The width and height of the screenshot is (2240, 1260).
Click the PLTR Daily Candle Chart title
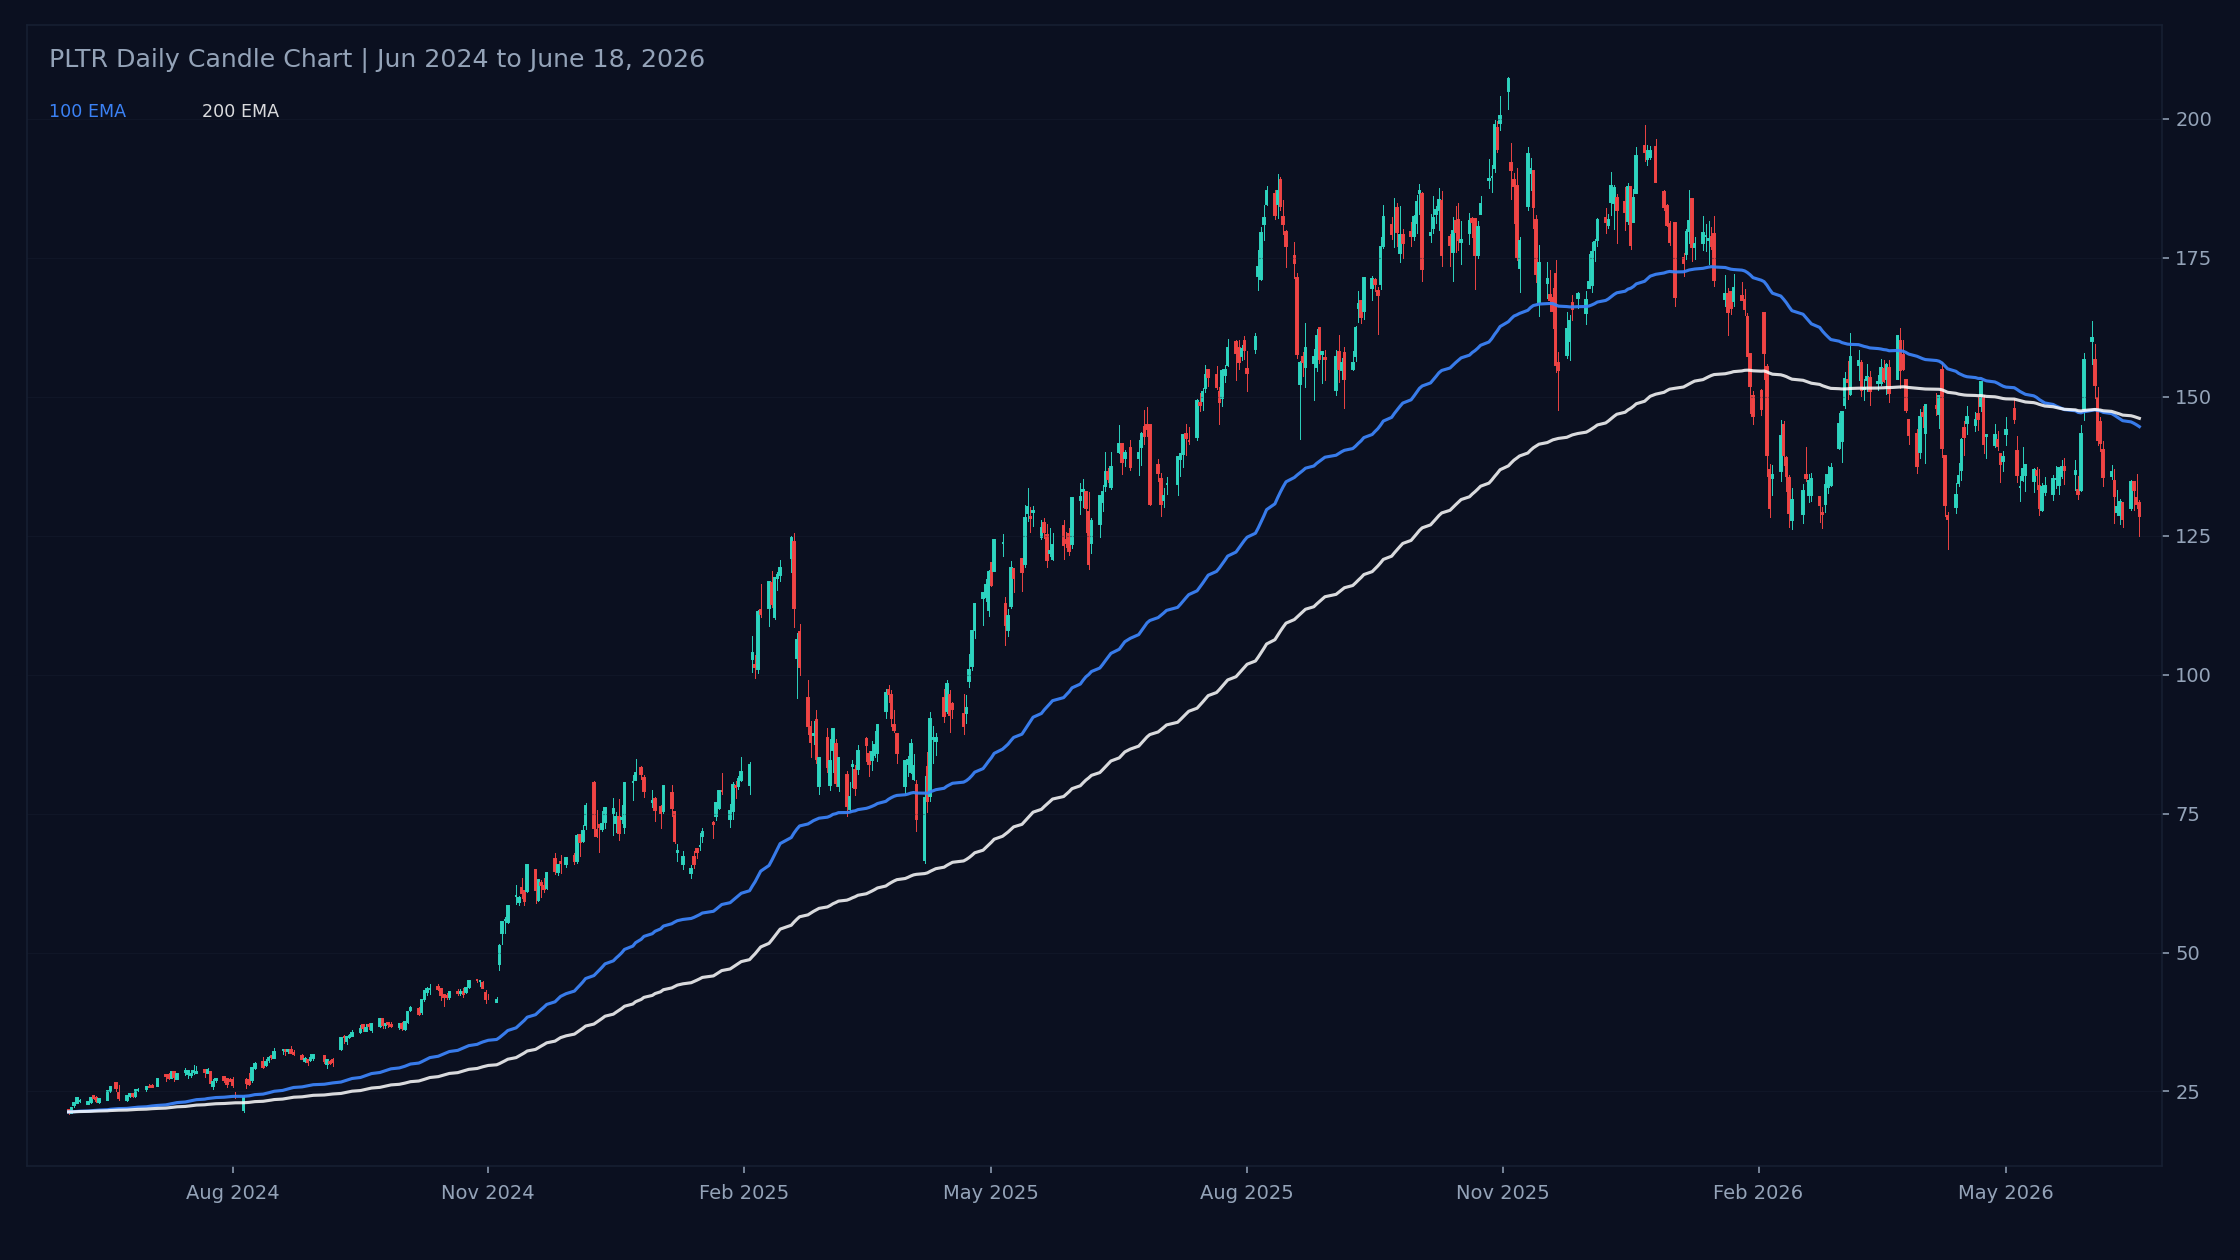(x=377, y=59)
